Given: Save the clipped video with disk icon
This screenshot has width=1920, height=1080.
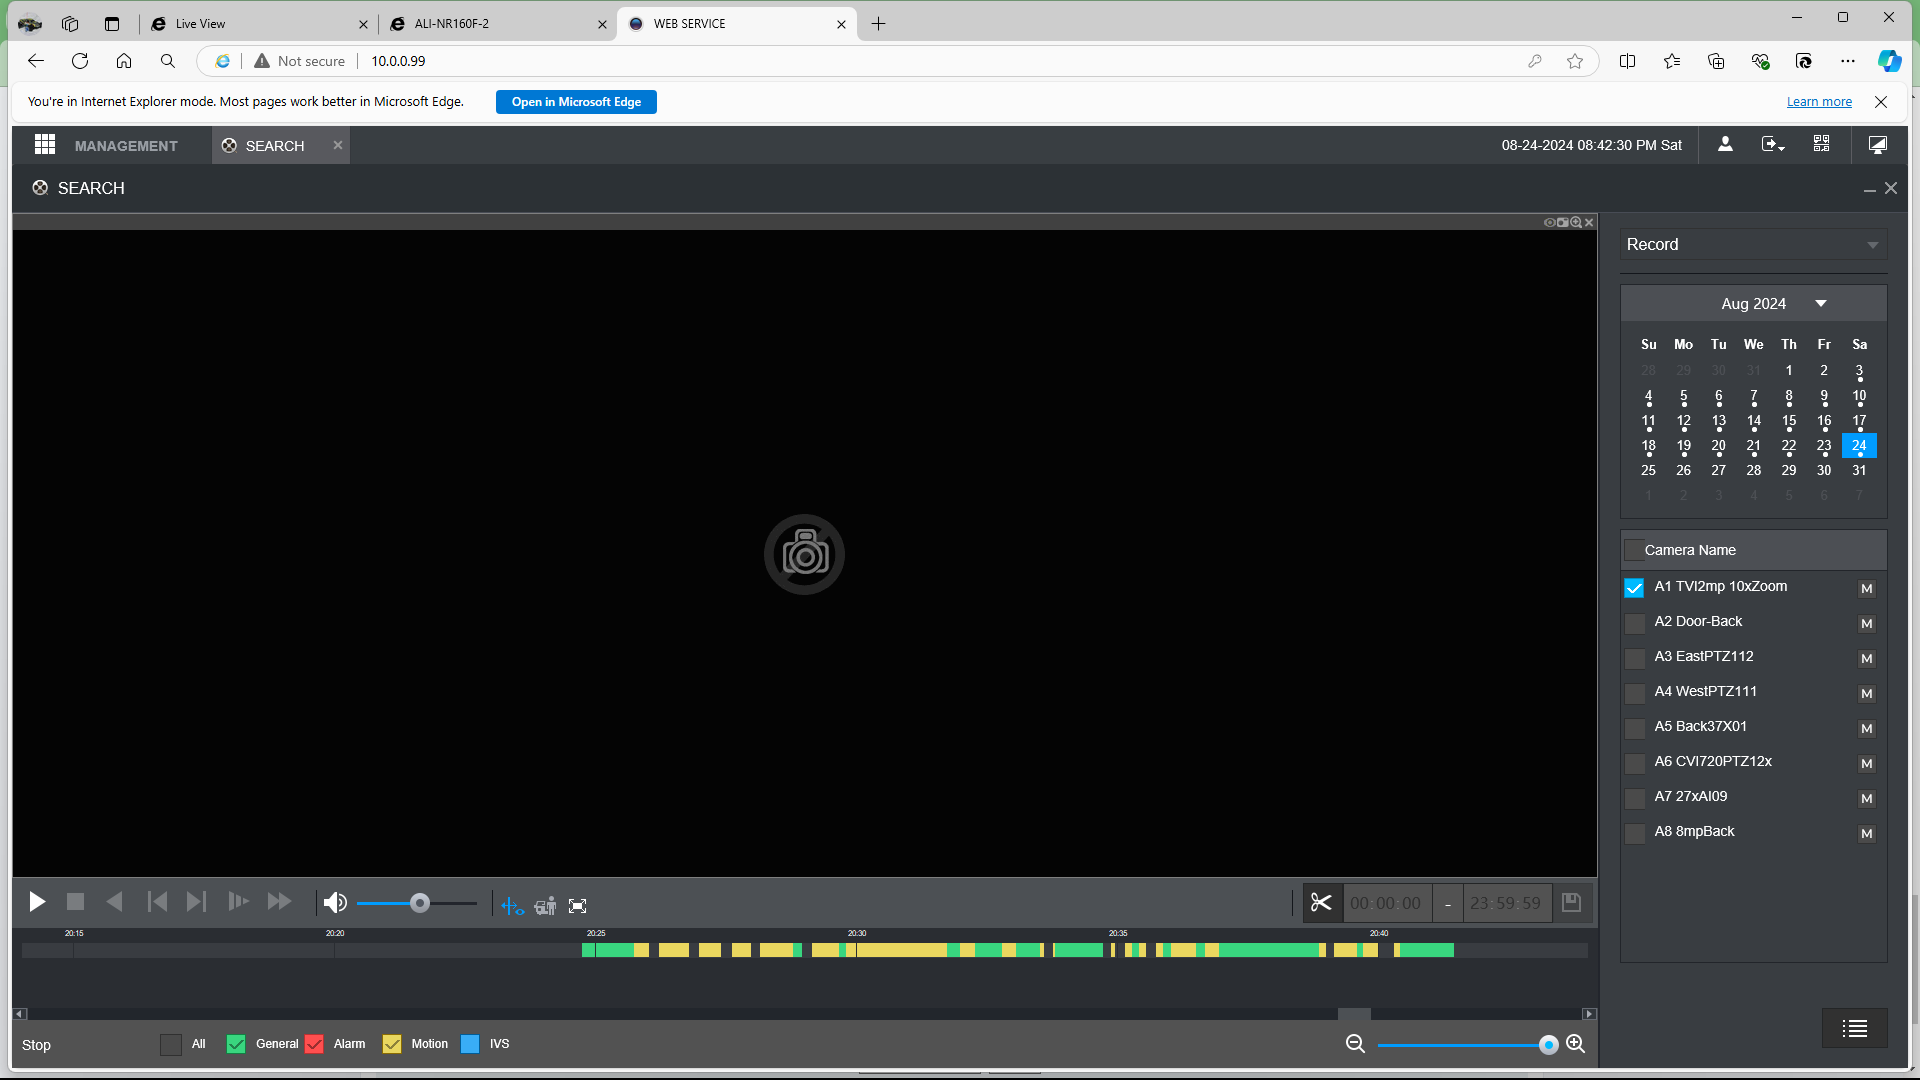Looking at the screenshot, I should (1571, 903).
